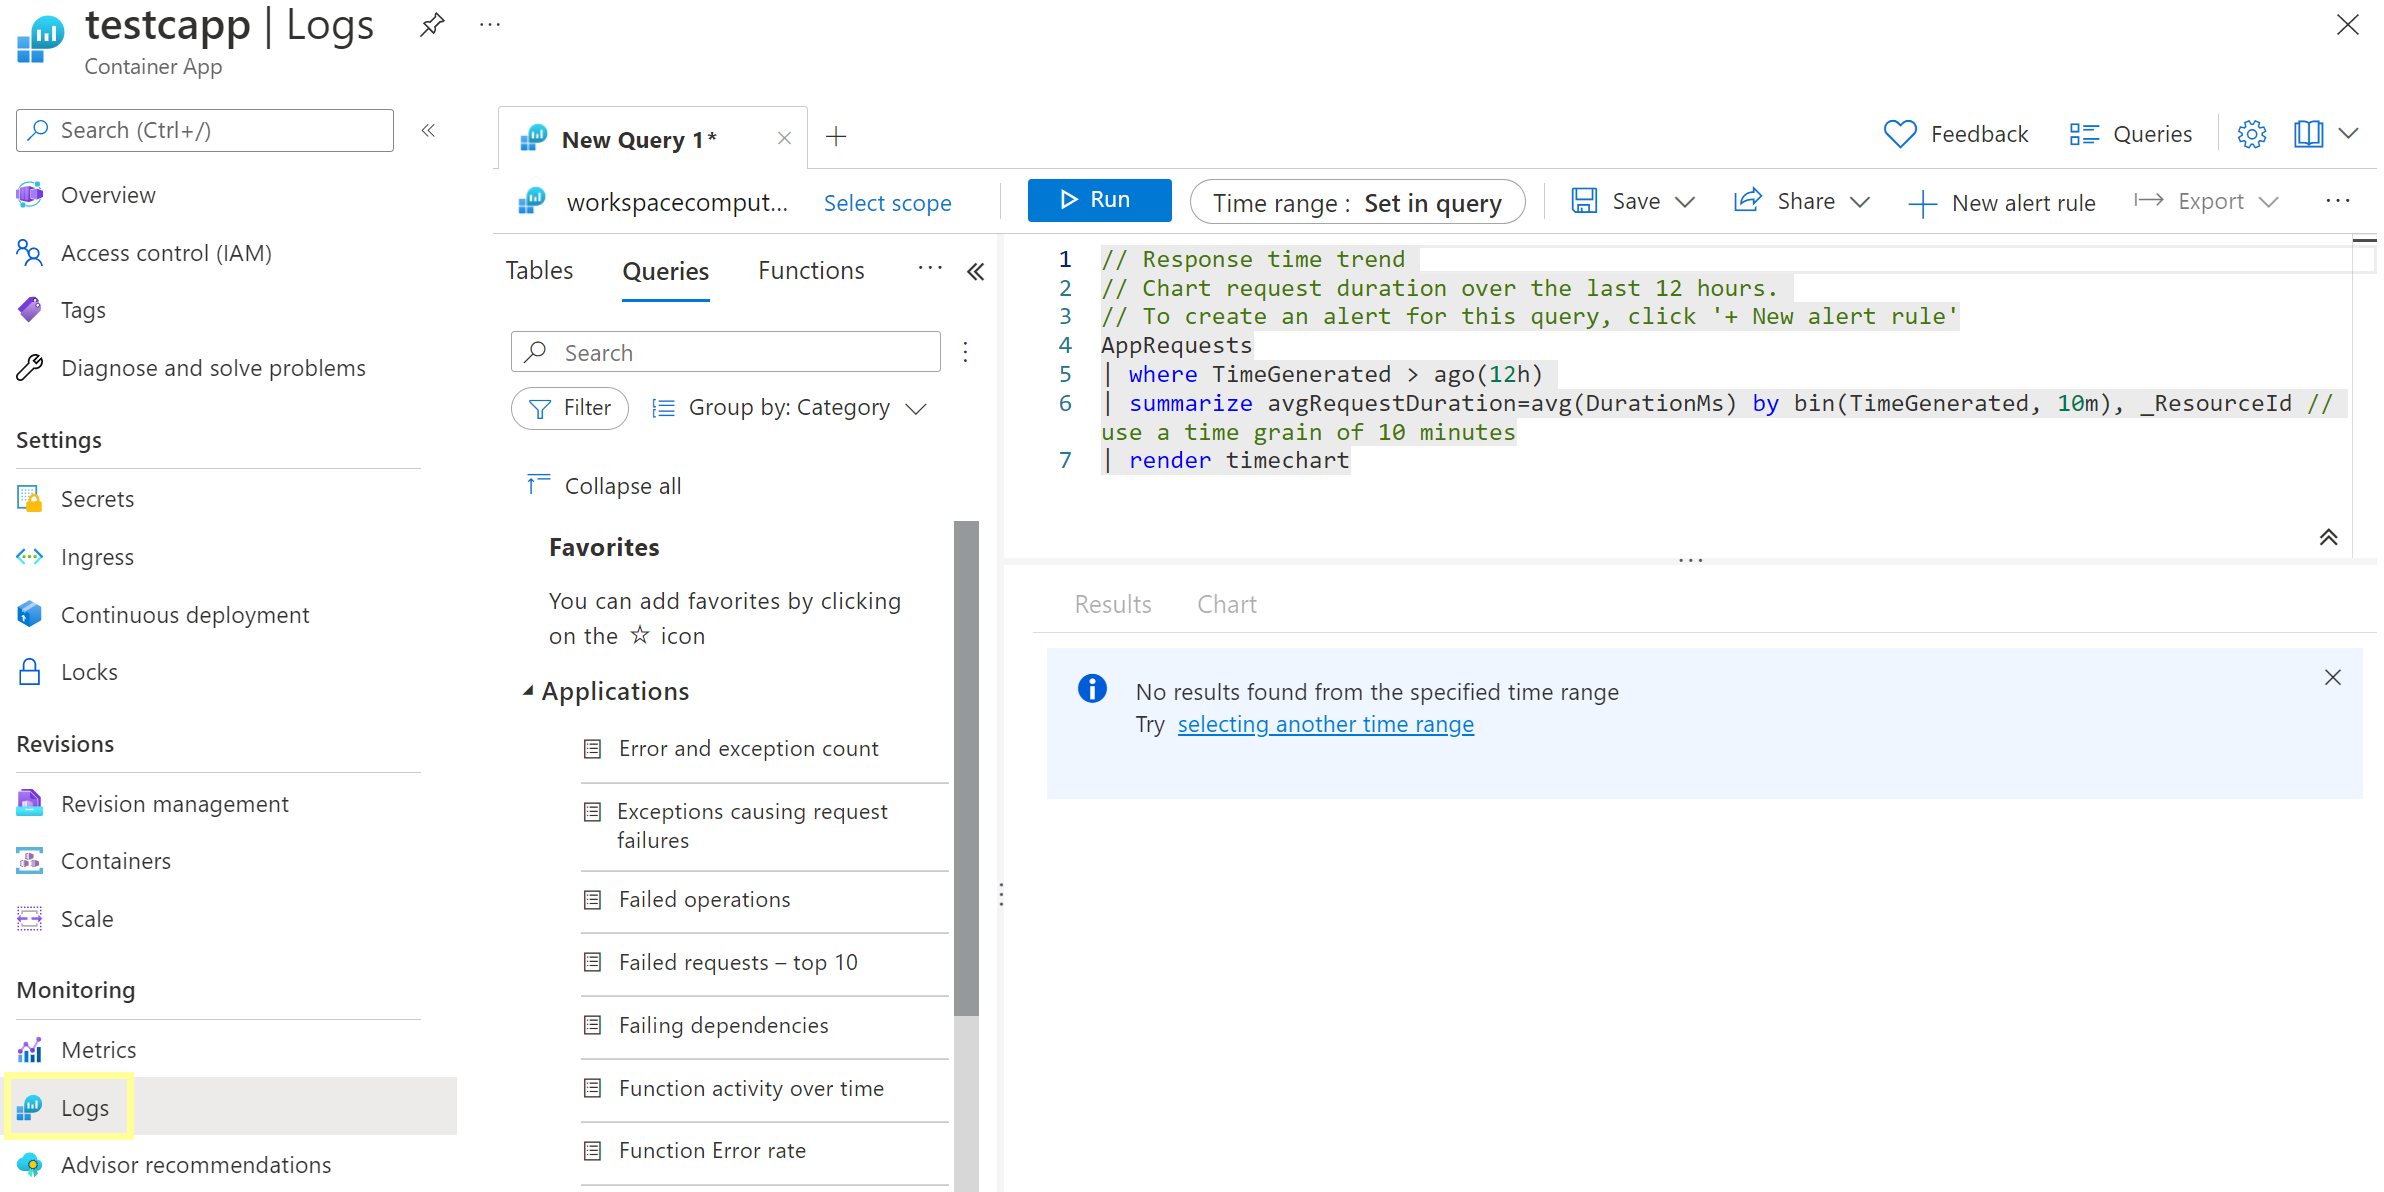Collapse the query editor with double-up chevron
This screenshot has height=1192, width=2384.
tap(2328, 537)
